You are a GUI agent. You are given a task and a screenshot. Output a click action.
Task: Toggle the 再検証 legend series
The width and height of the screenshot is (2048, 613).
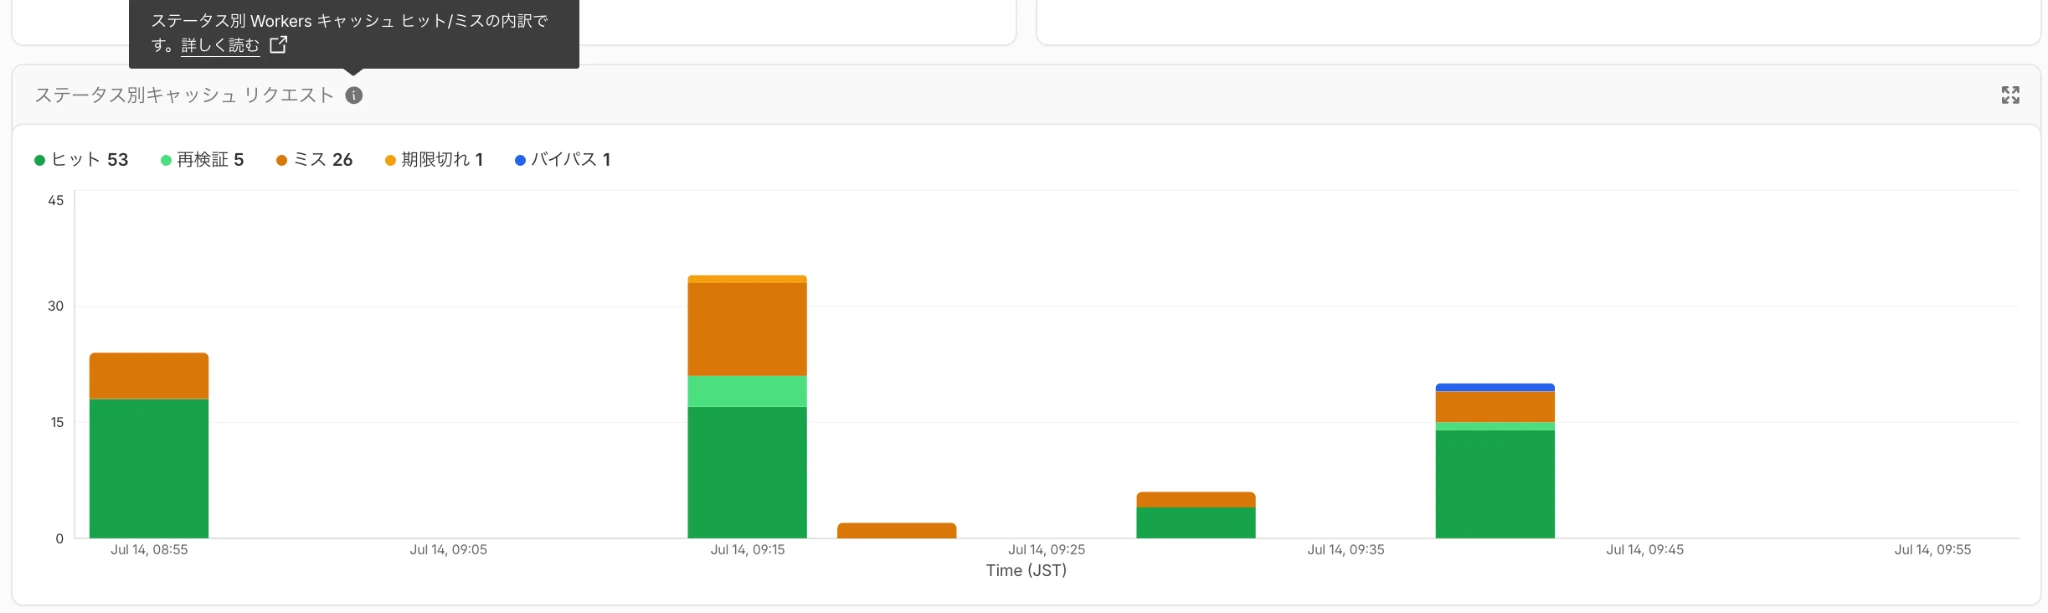202,160
